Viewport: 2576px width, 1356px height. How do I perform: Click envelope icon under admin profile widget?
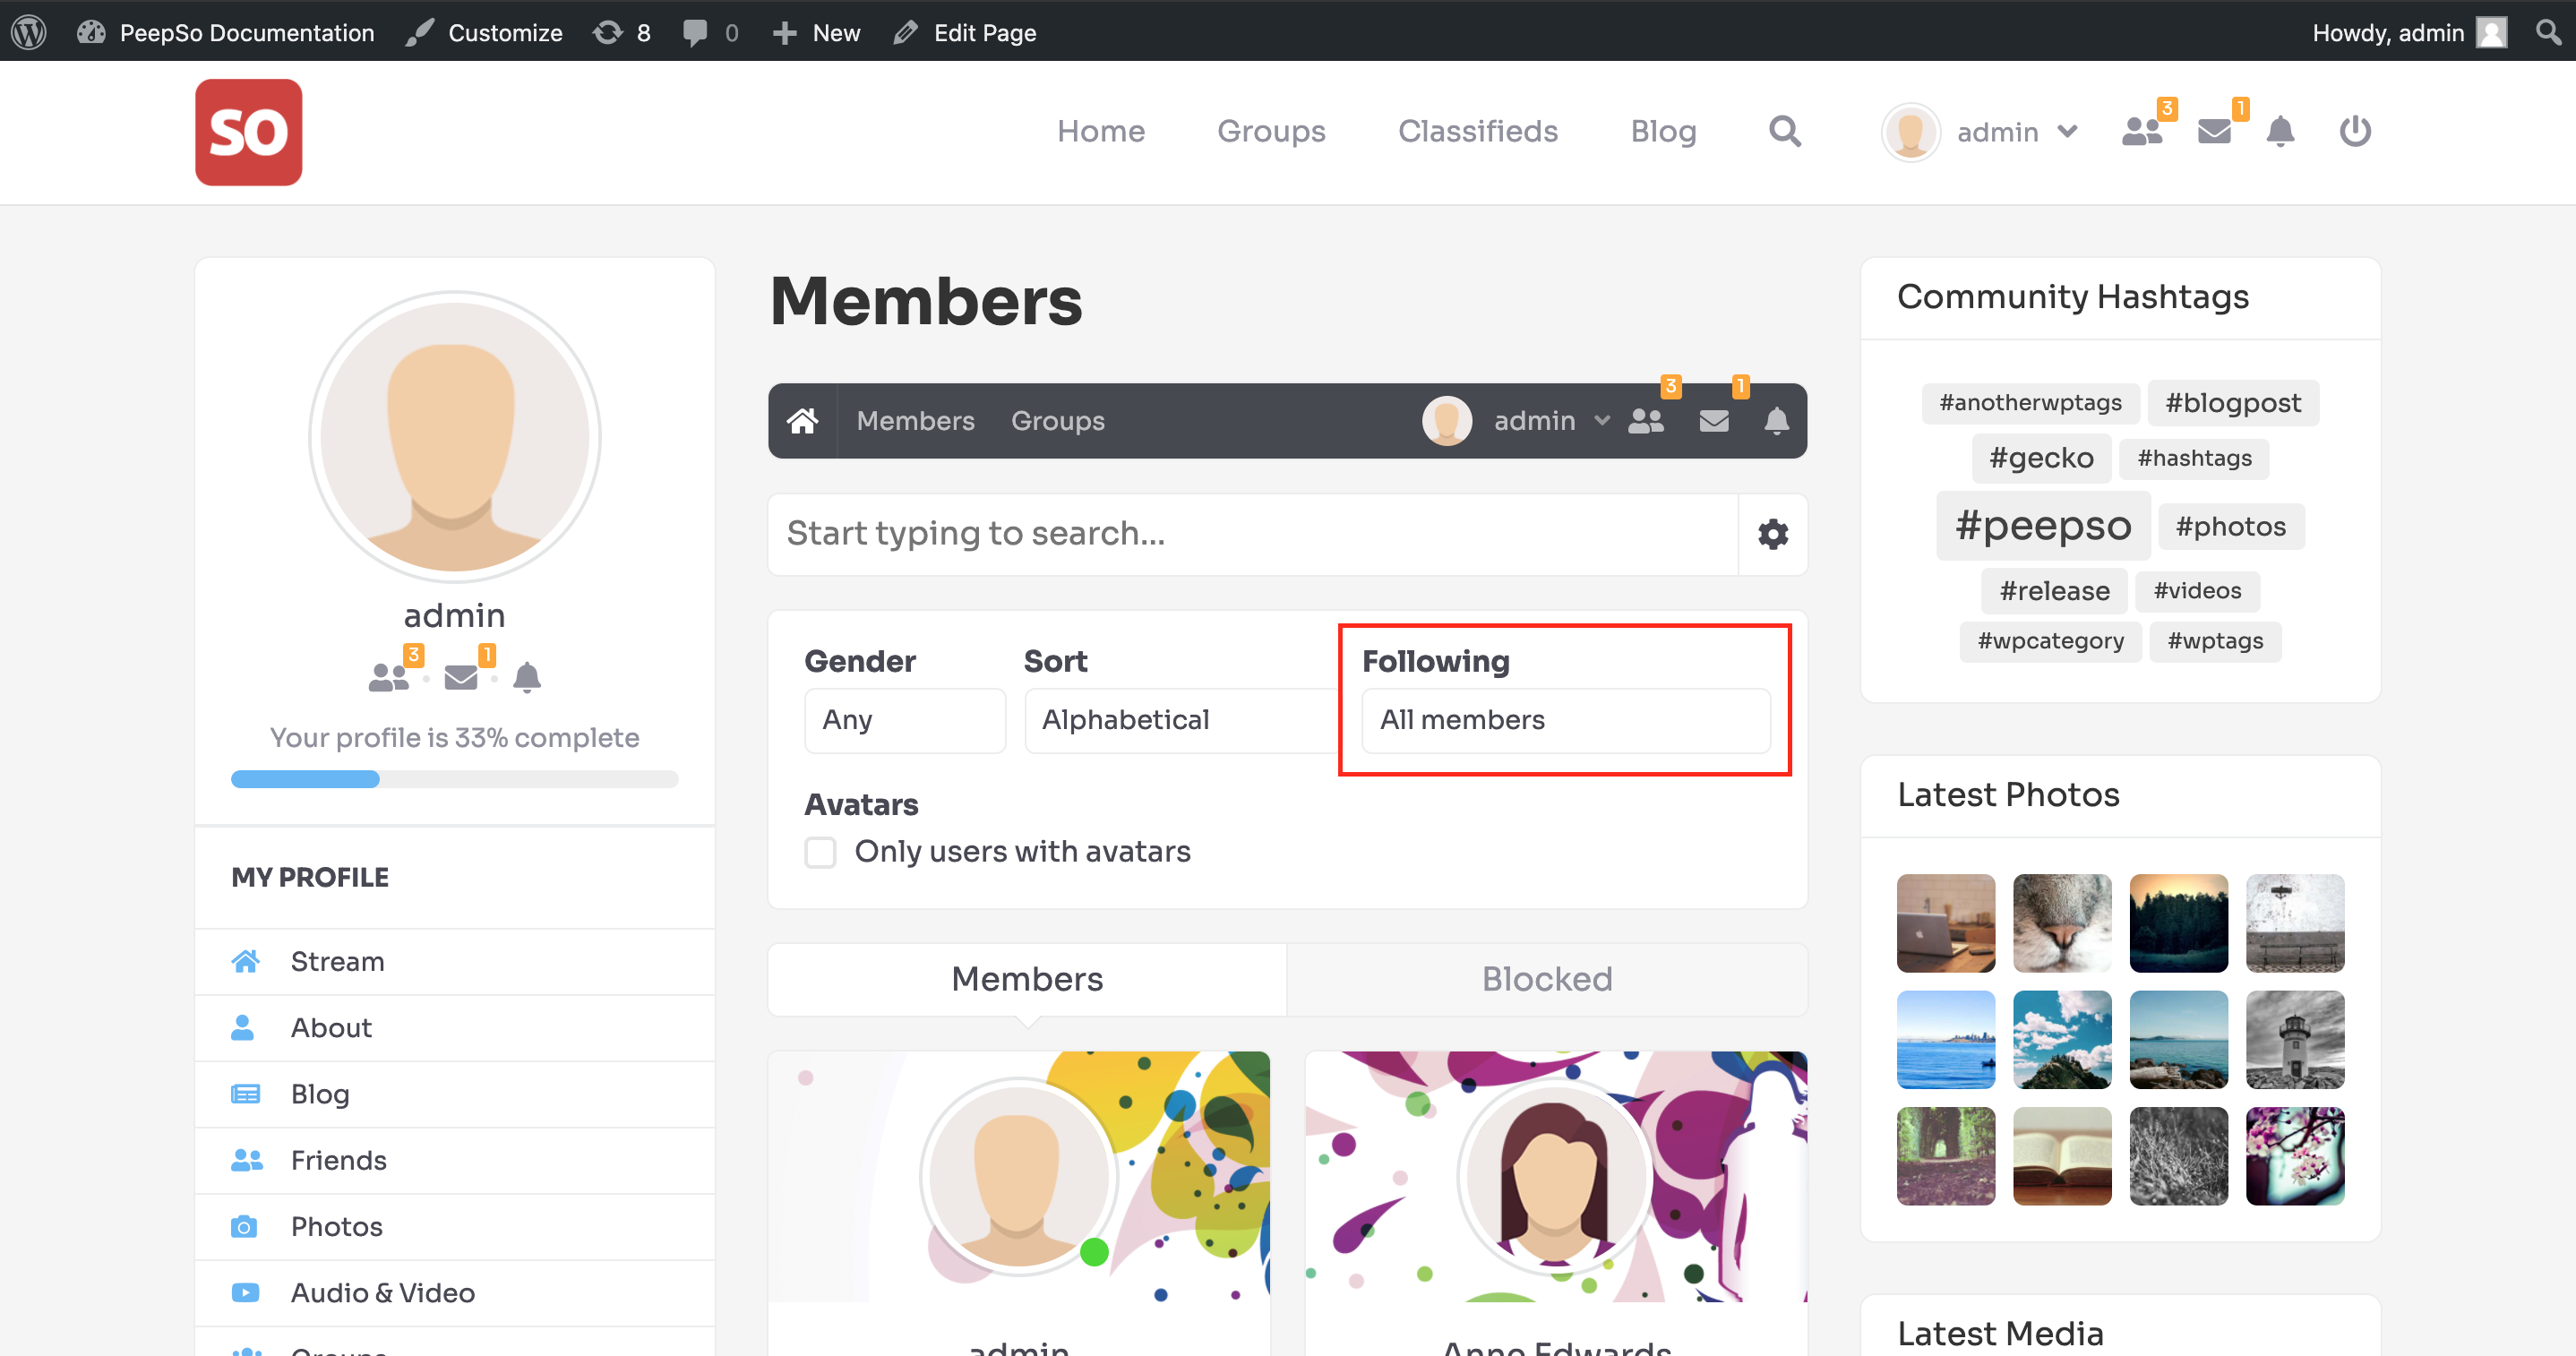tap(461, 677)
